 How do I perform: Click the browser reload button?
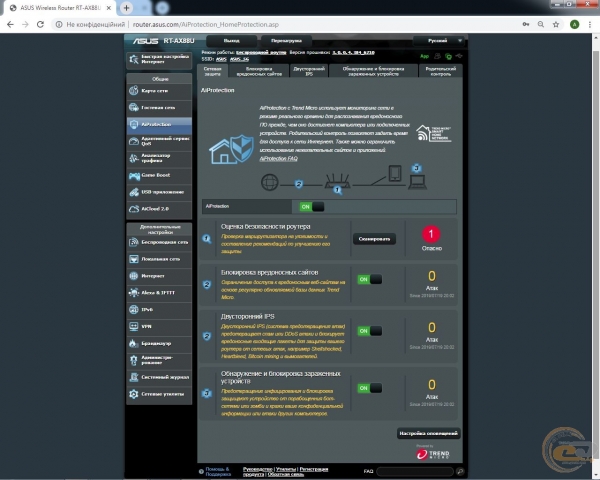tap(40, 24)
